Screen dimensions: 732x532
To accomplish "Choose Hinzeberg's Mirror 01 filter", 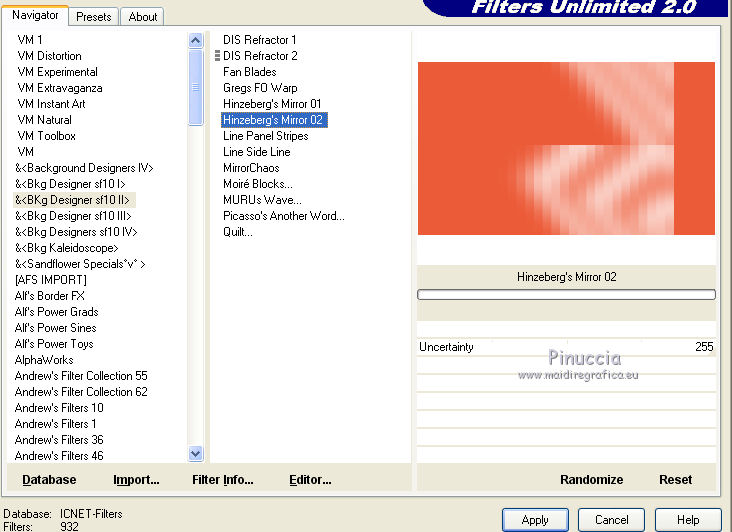I will pyautogui.click(x=272, y=104).
